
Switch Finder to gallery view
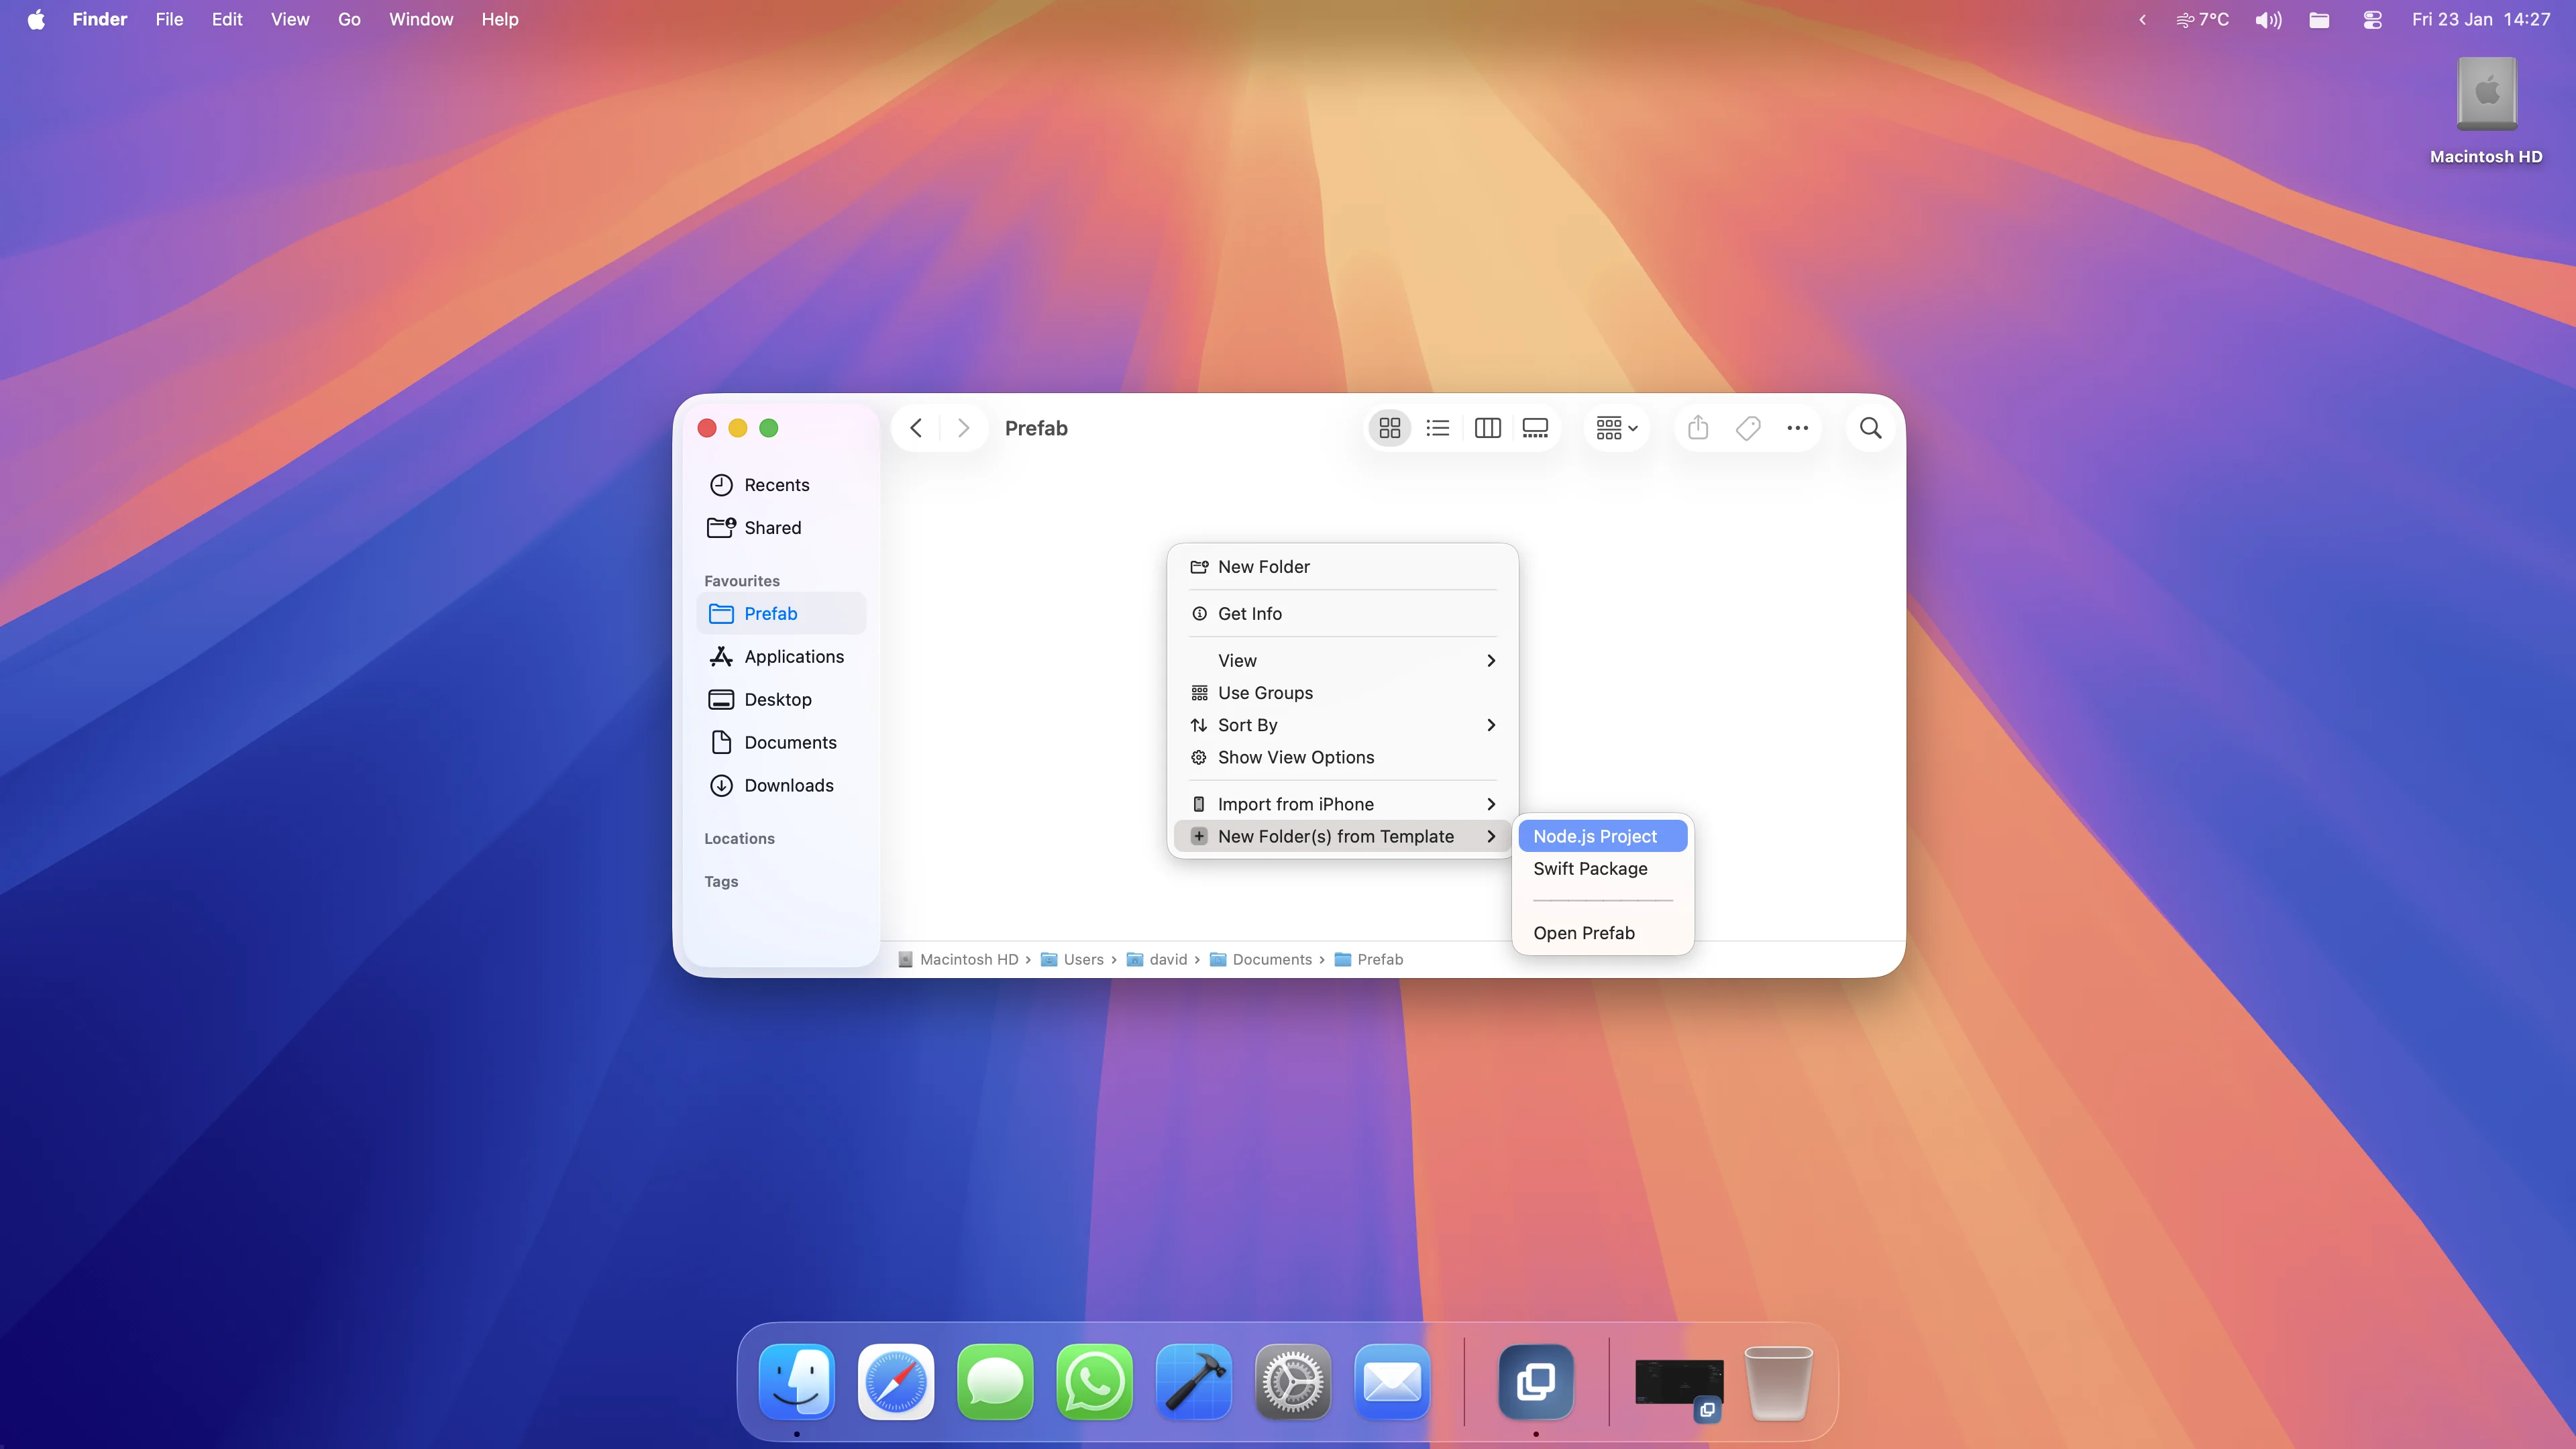click(1535, 427)
